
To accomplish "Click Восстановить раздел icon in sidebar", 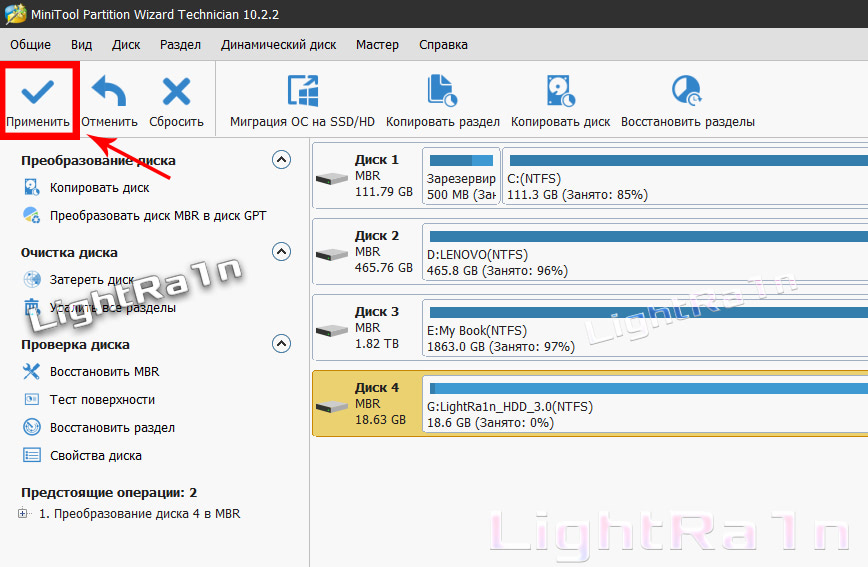I will click(x=32, y=427).
